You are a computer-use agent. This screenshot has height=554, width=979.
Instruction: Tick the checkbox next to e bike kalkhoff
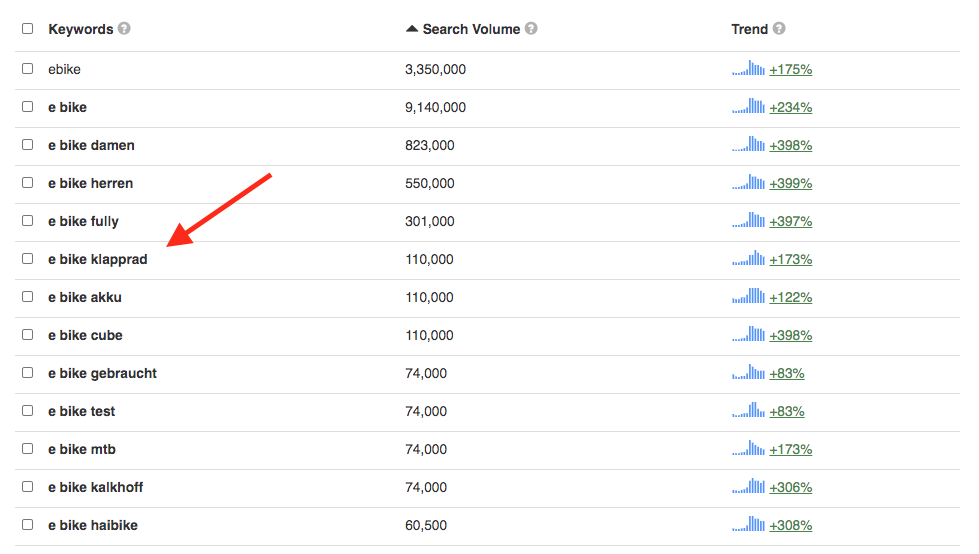[27, 487]
